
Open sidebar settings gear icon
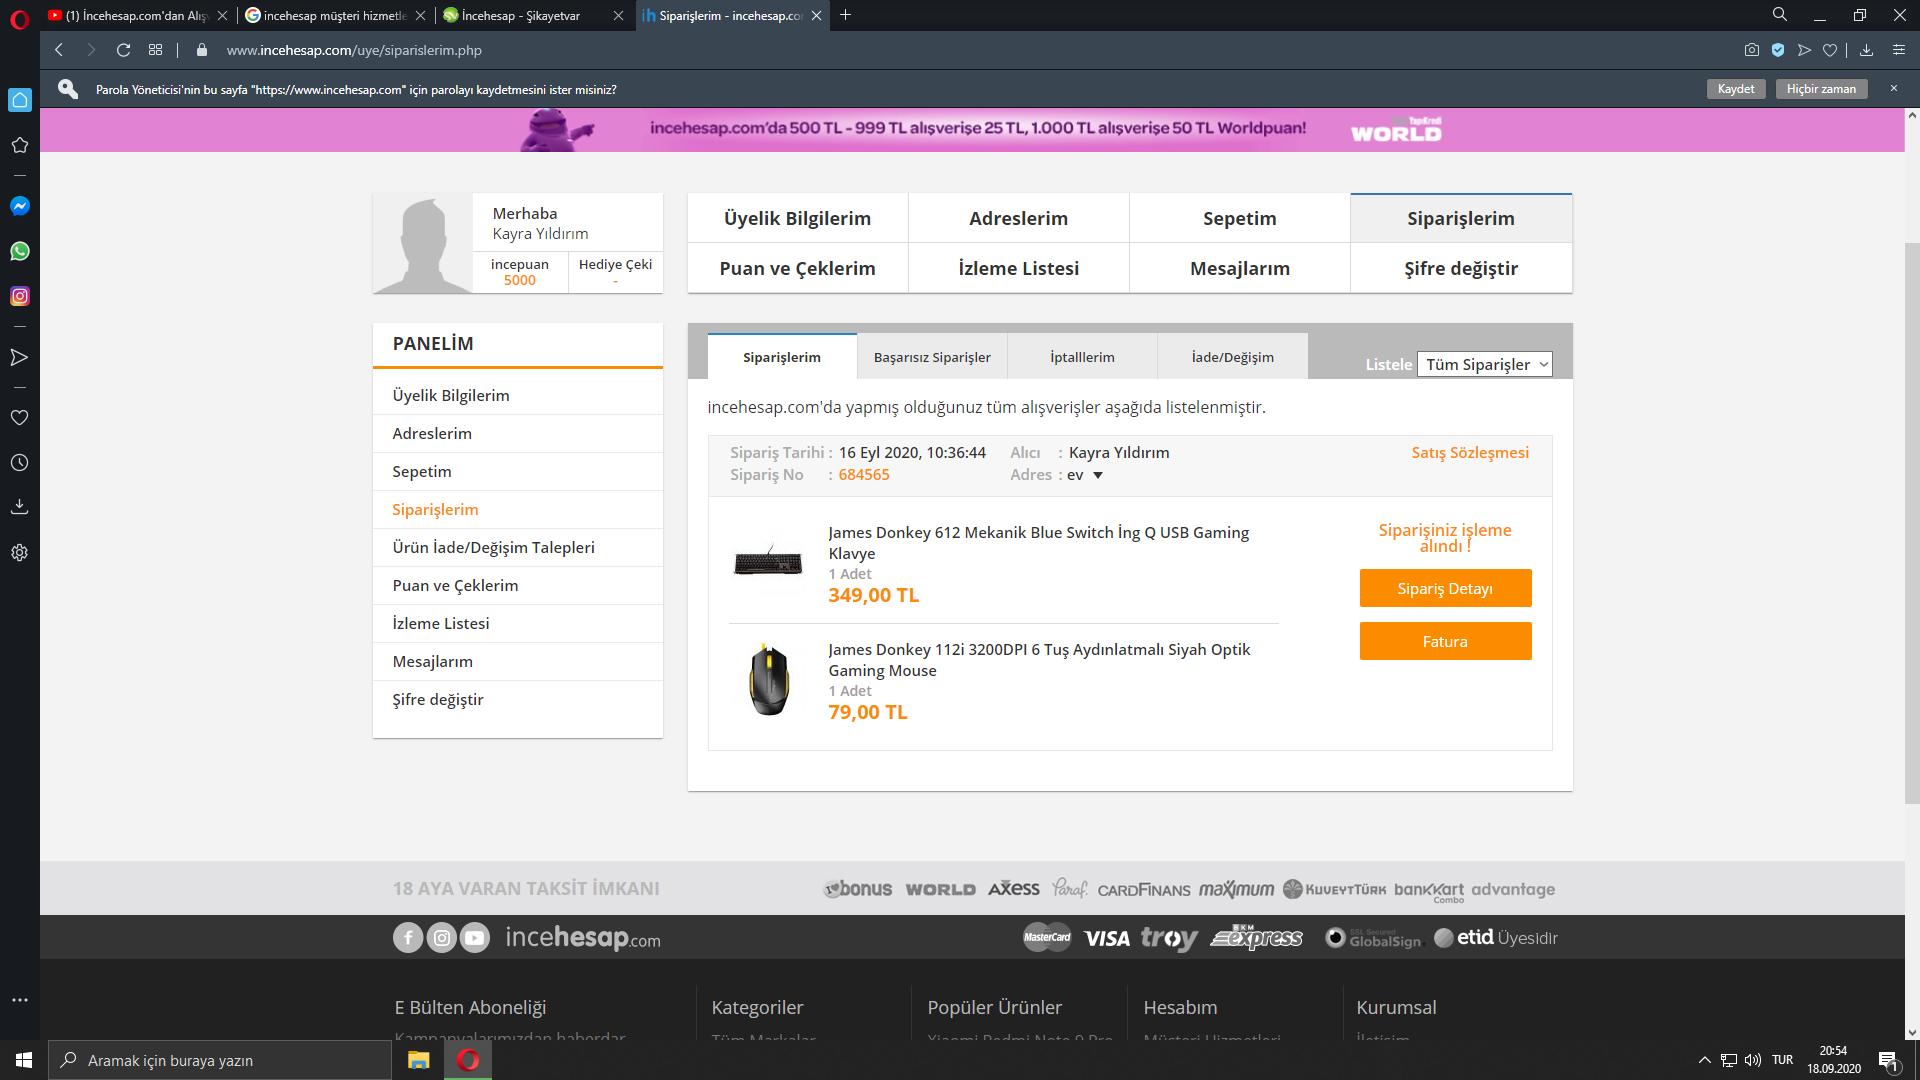coord(19,552)
